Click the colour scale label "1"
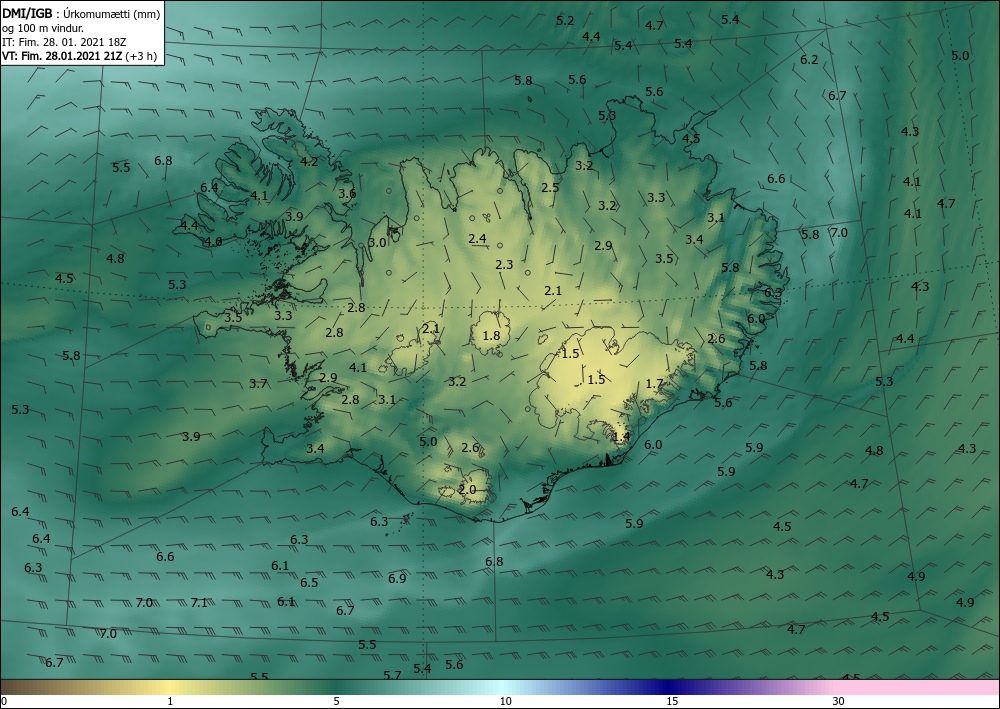This screenshot has height=709, width=1000. click(170, 701)
